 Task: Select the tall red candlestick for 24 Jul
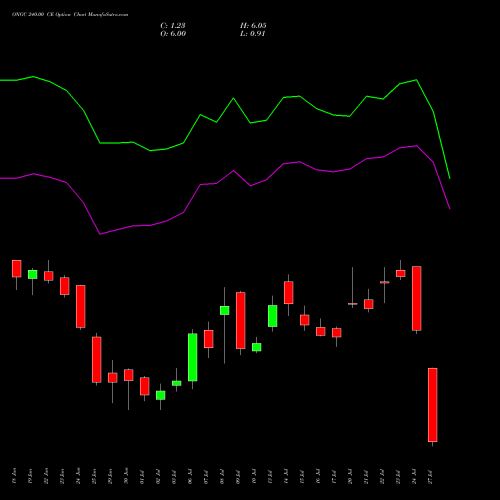coord(417,298)
